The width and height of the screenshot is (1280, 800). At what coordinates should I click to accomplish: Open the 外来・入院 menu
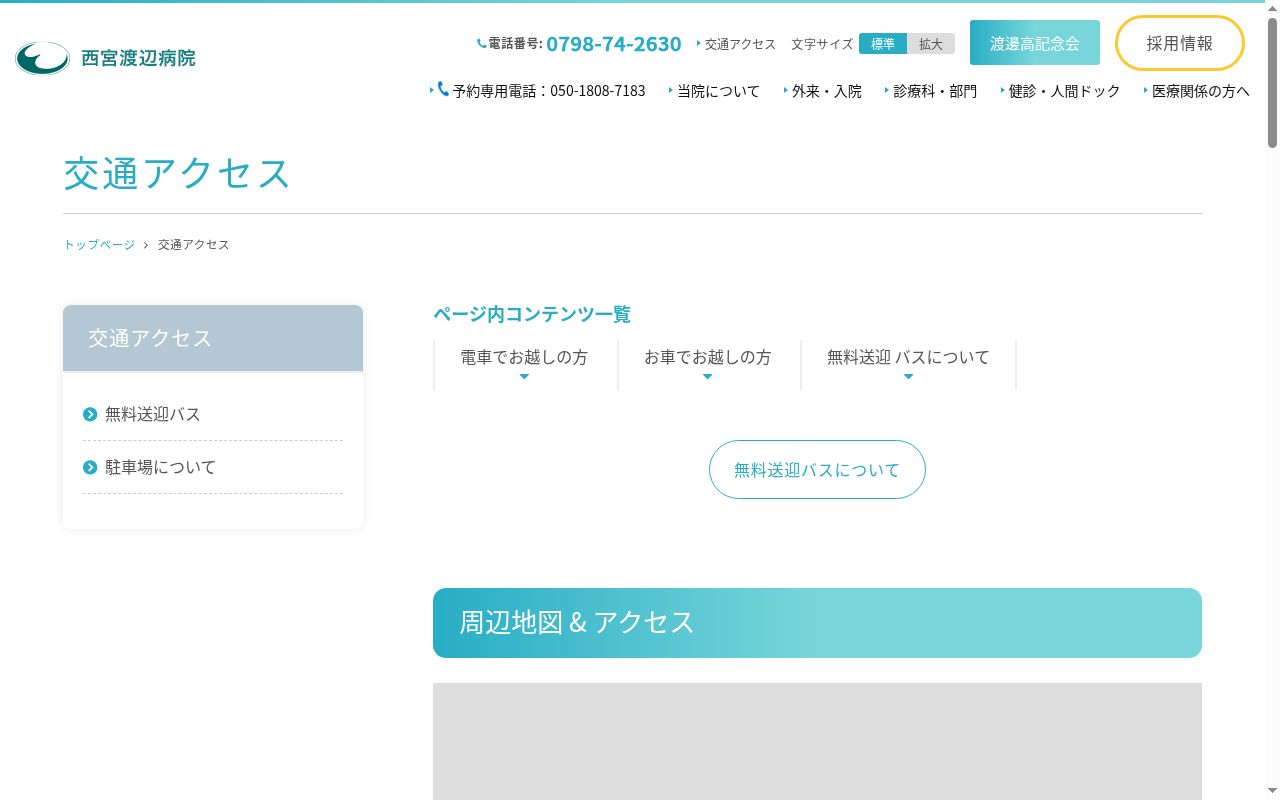(826, 91)
